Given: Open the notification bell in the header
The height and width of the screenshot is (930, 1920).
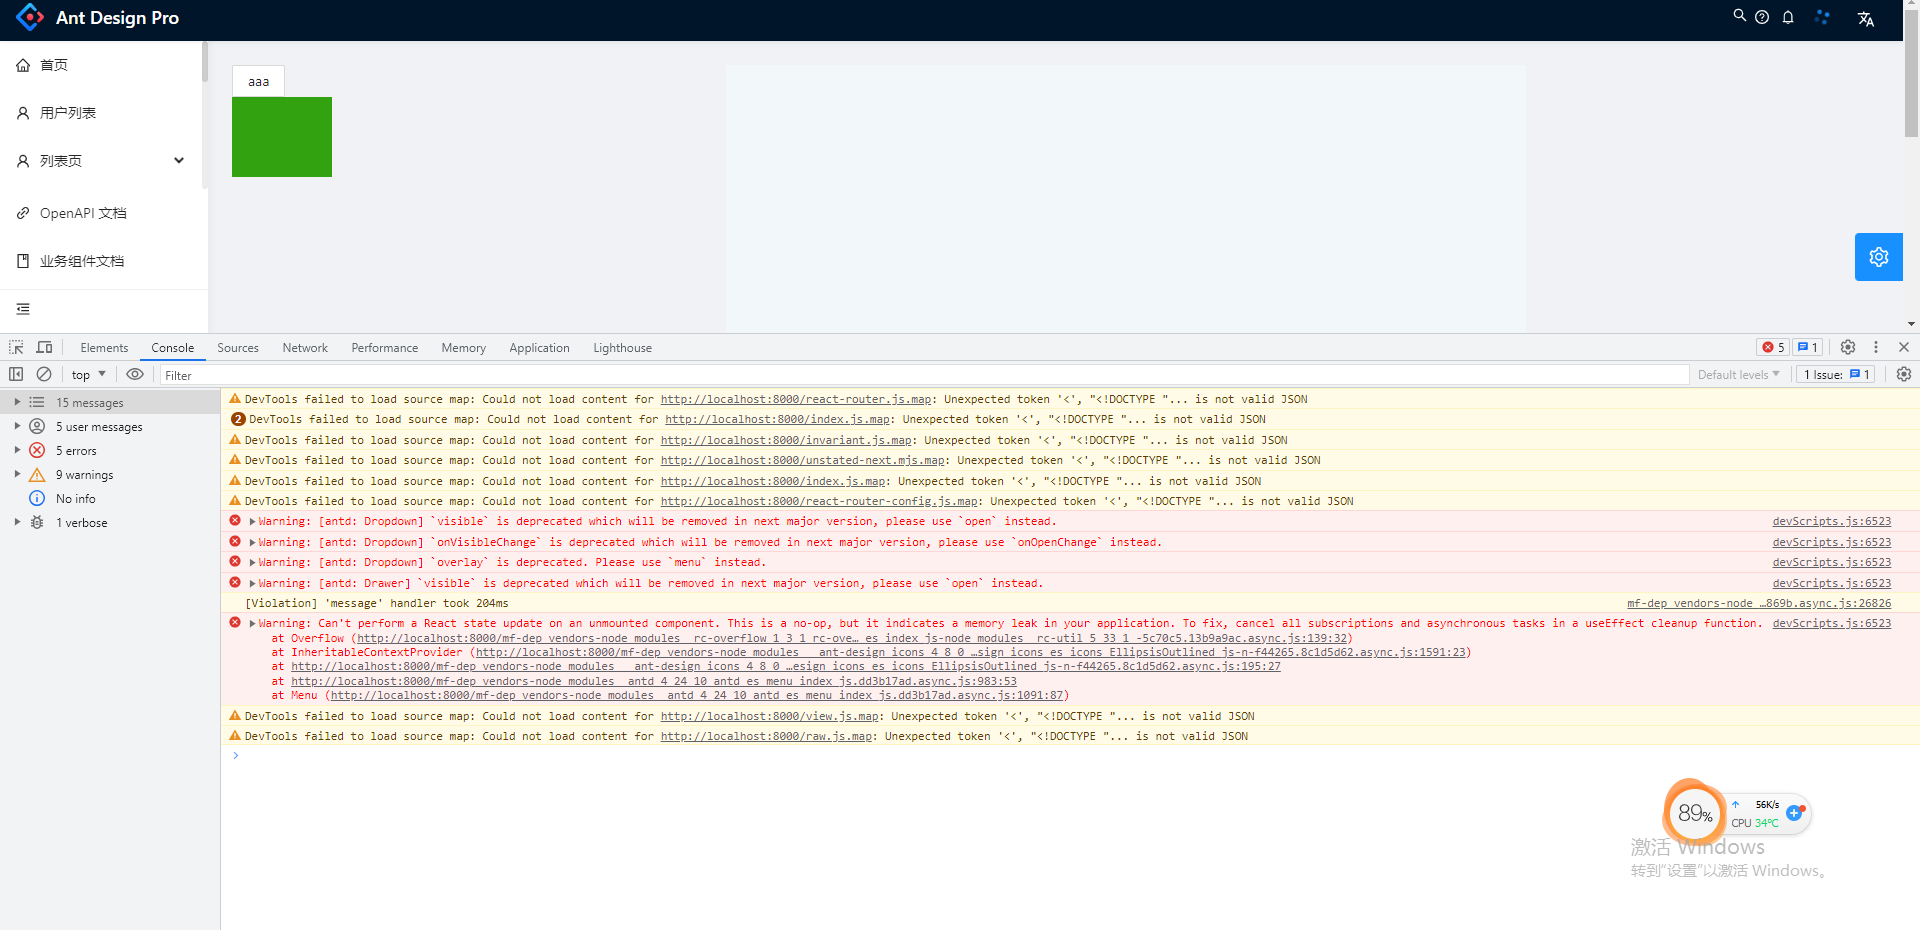Looking at the screenshot, I should tap(1788, 17).
